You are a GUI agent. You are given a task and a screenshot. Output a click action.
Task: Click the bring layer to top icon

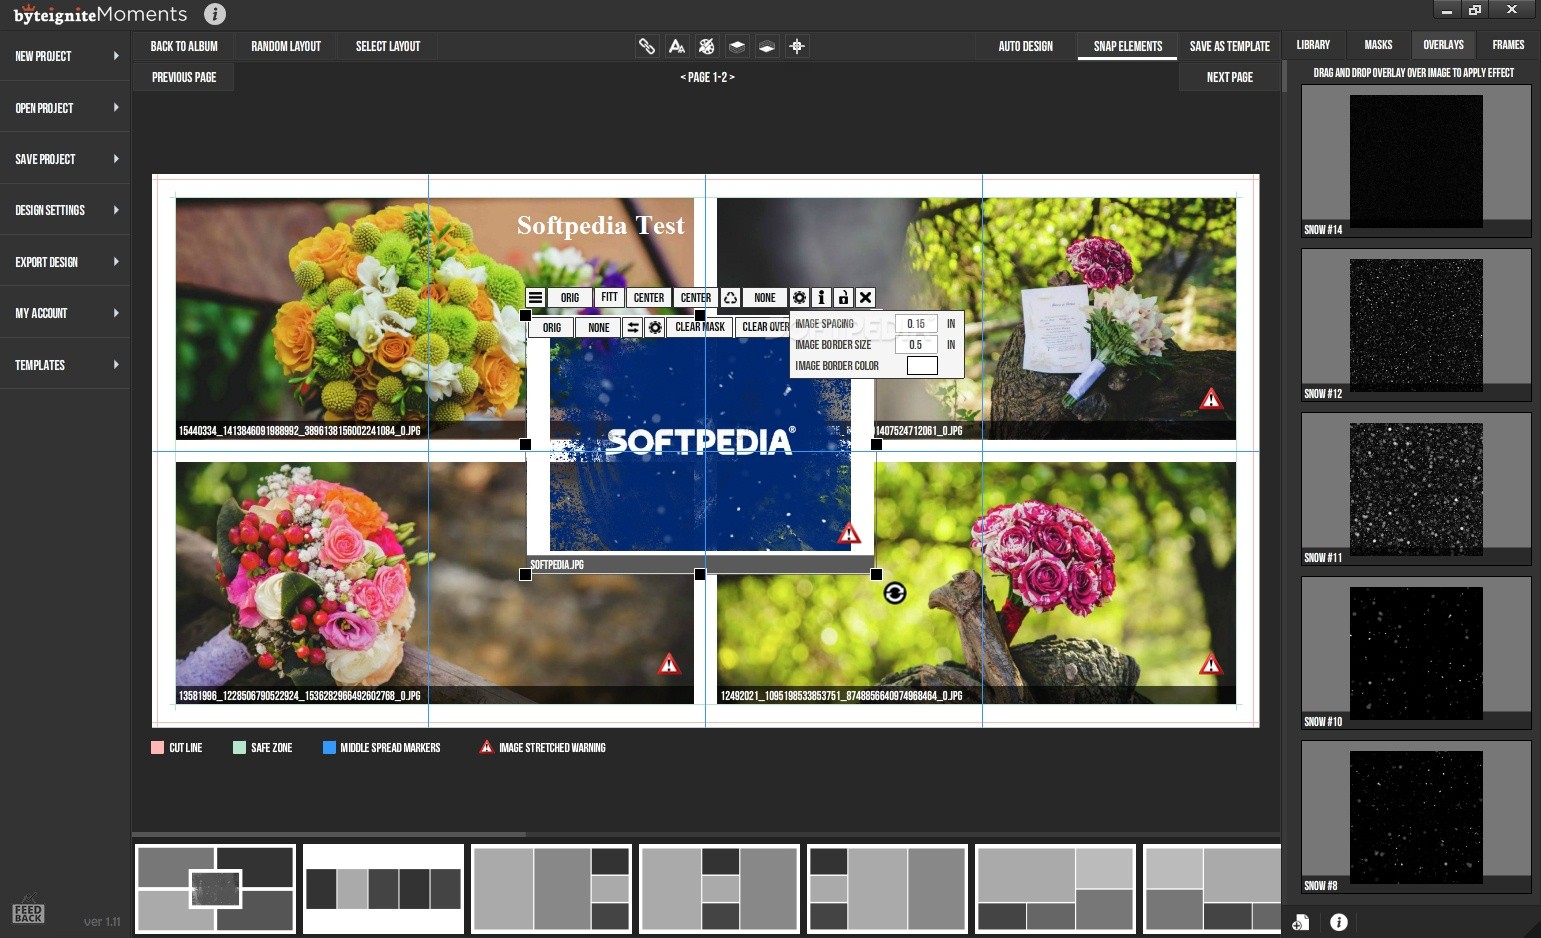pyautogui.click(x=737, y=46)
